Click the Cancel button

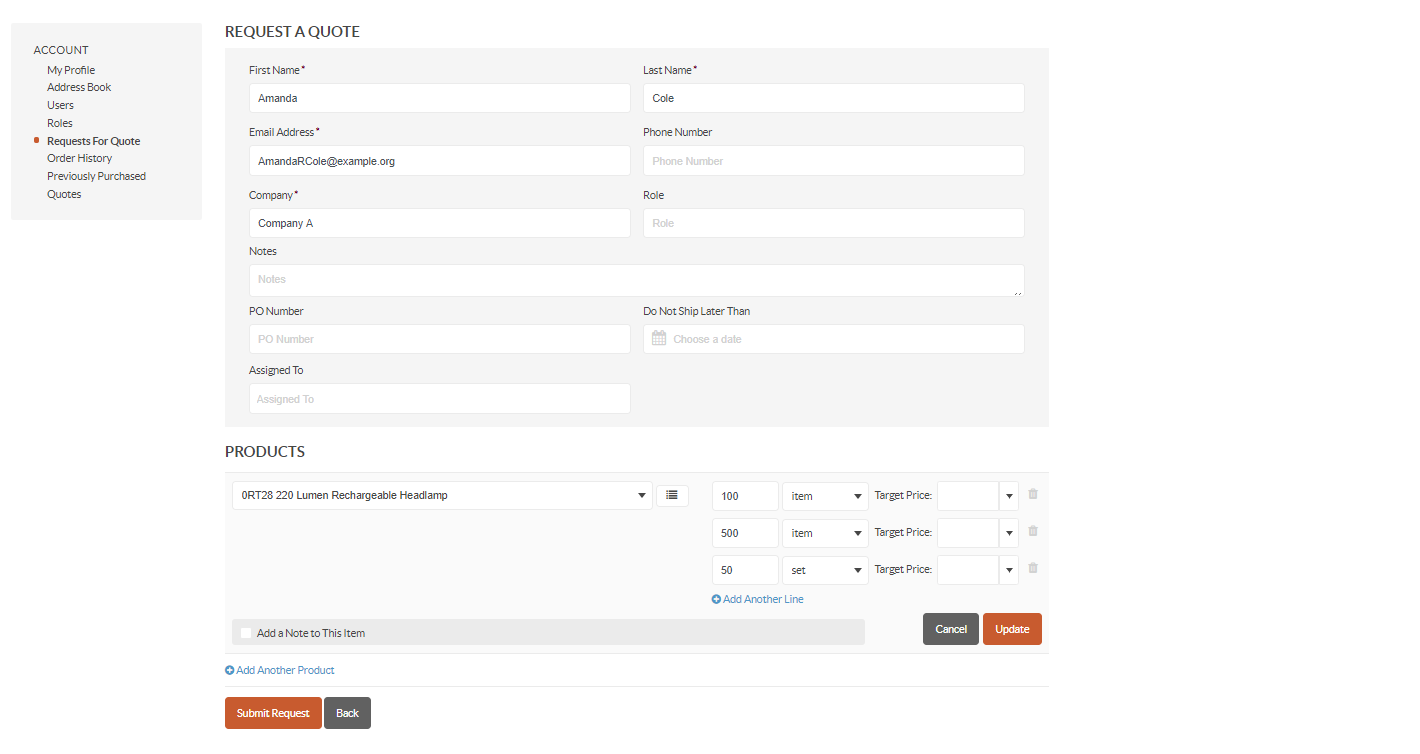951,629
